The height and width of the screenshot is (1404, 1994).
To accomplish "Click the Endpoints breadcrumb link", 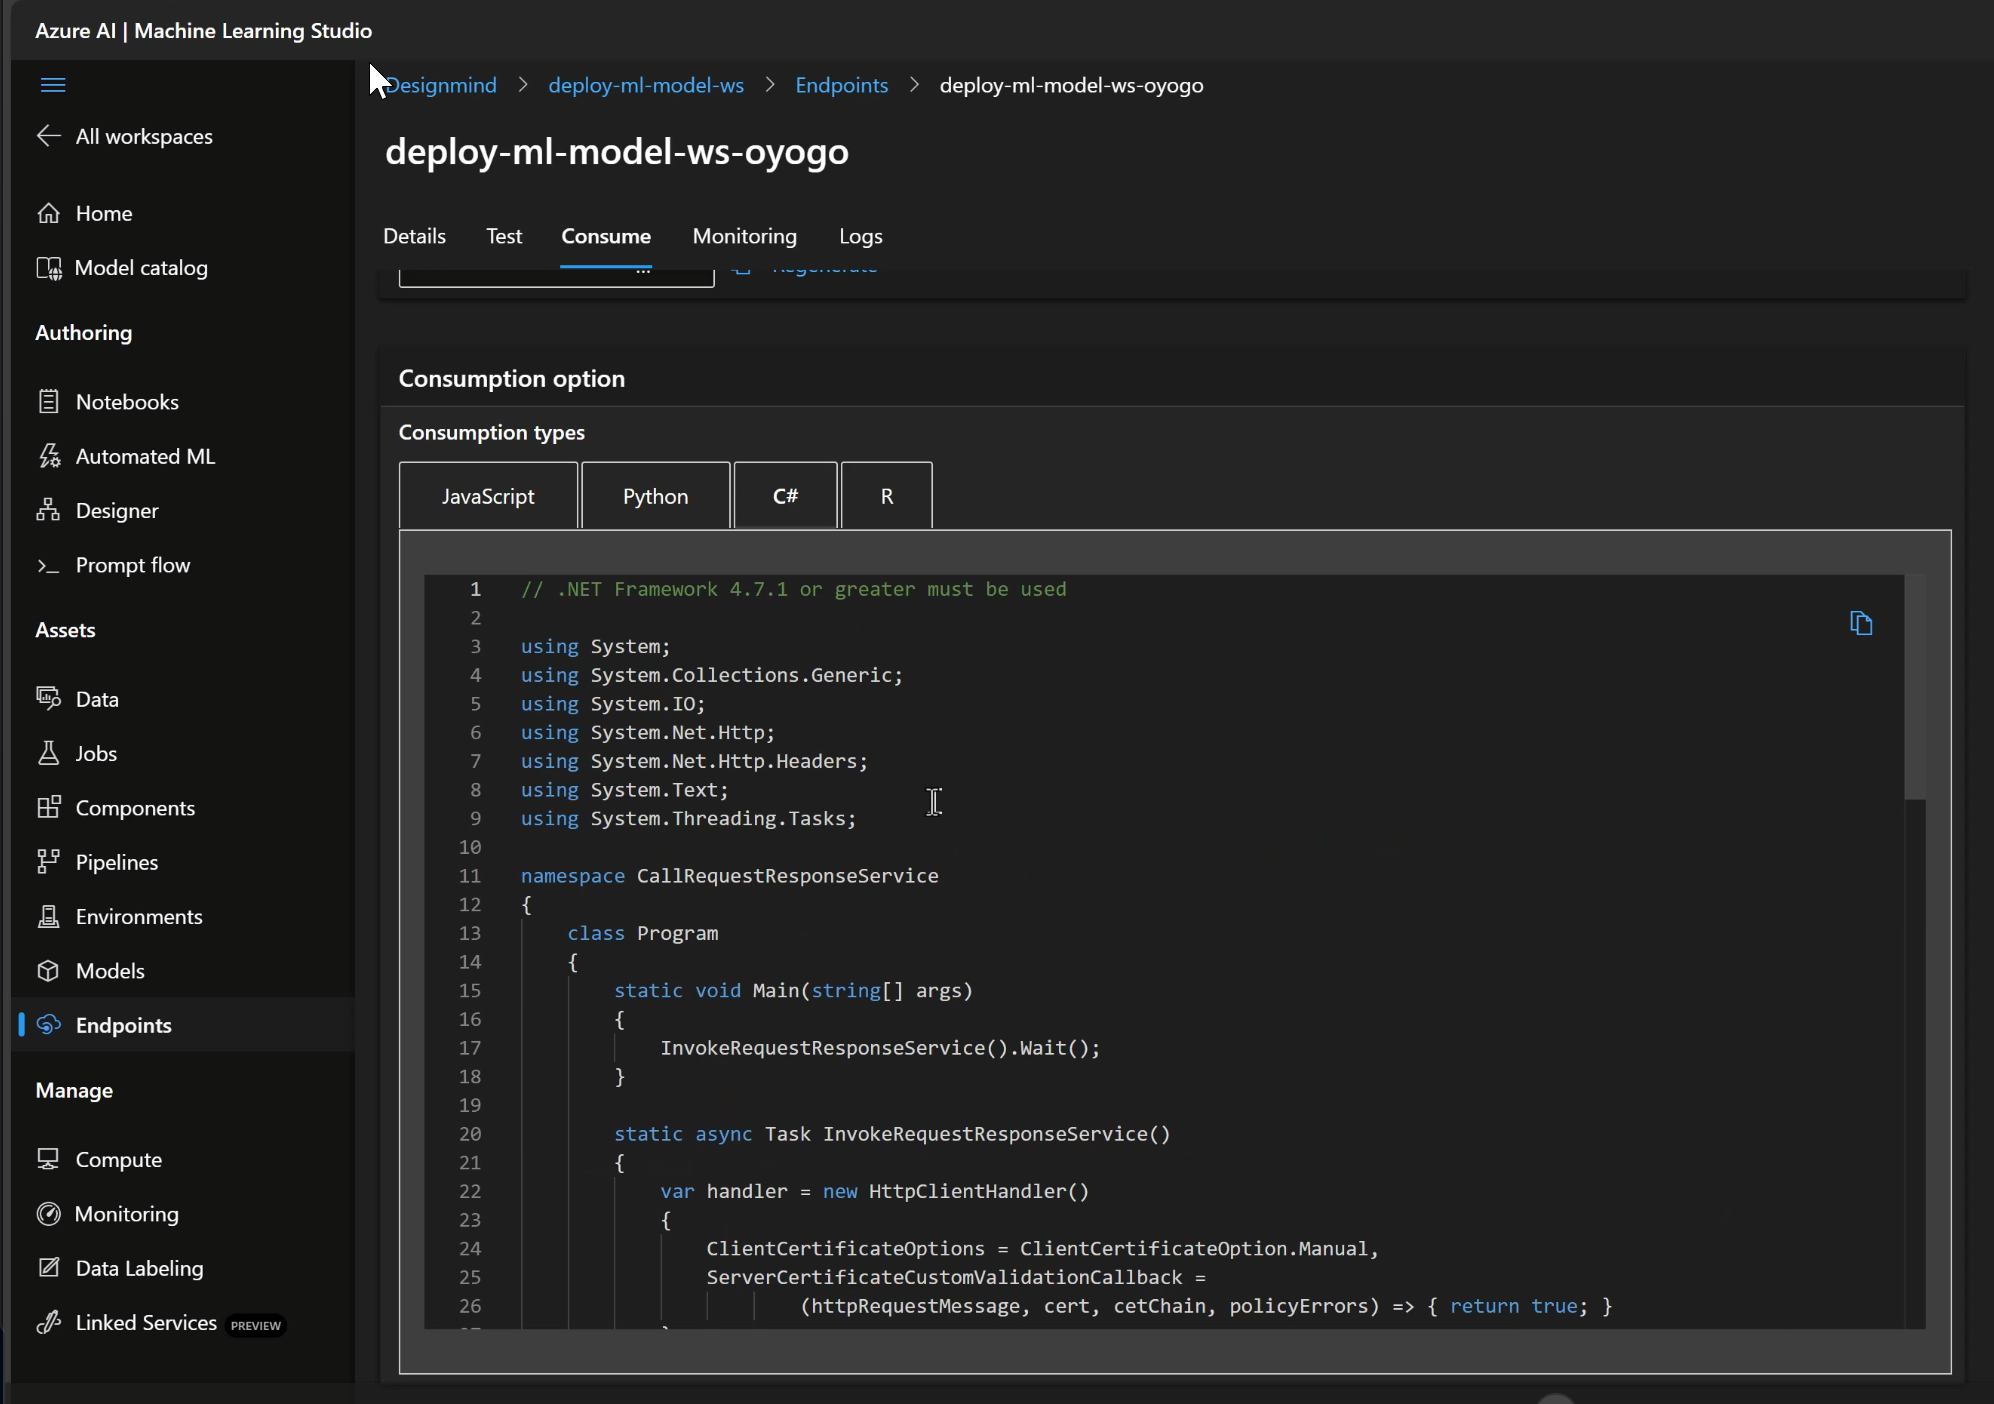I will coord(841,86).
